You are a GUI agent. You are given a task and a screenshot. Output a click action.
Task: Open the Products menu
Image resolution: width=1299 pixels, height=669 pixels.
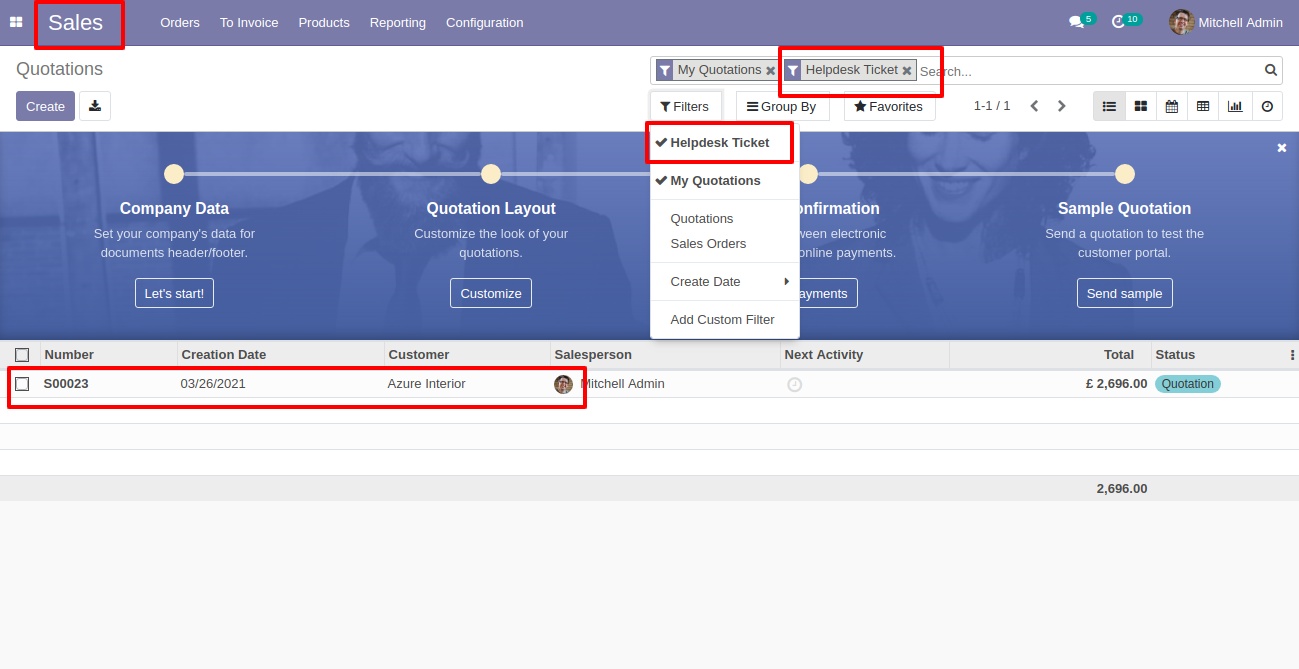point(324,22)
